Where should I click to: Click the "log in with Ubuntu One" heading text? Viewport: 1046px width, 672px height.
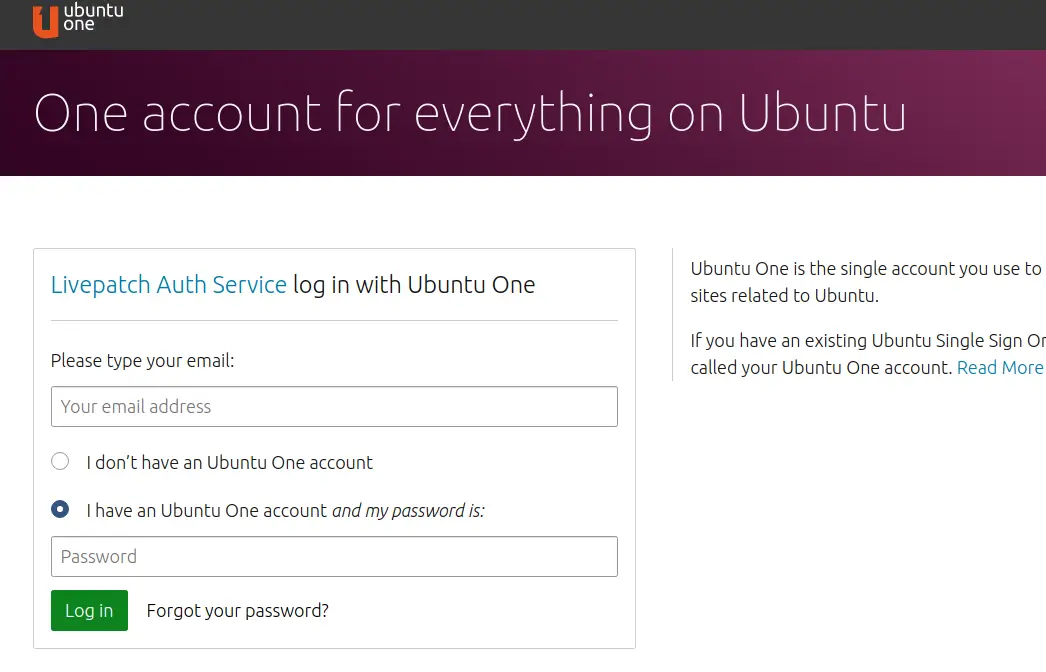coord(413,285)
